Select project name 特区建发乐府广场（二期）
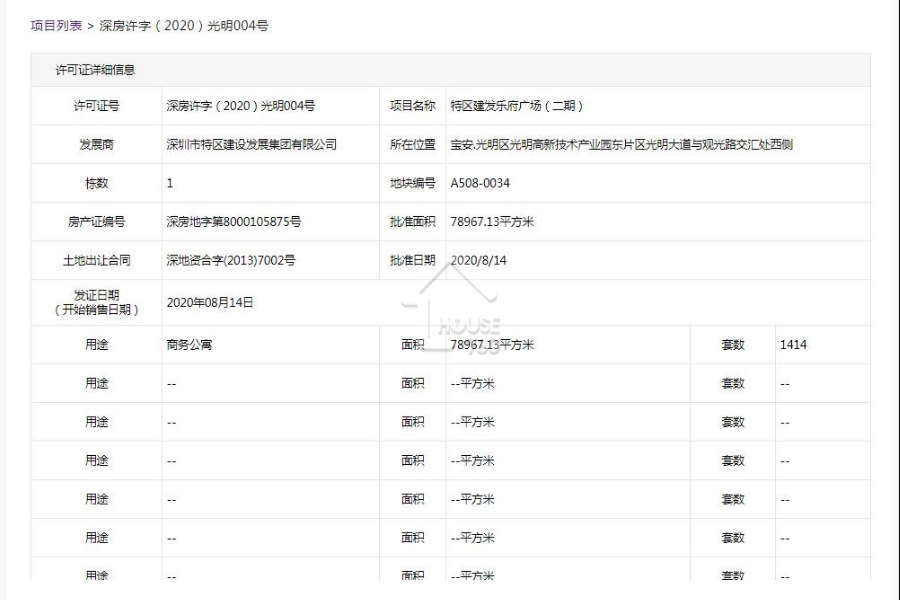Image resolution: width=900 pixels, height=600 pixels. point(518,106)
